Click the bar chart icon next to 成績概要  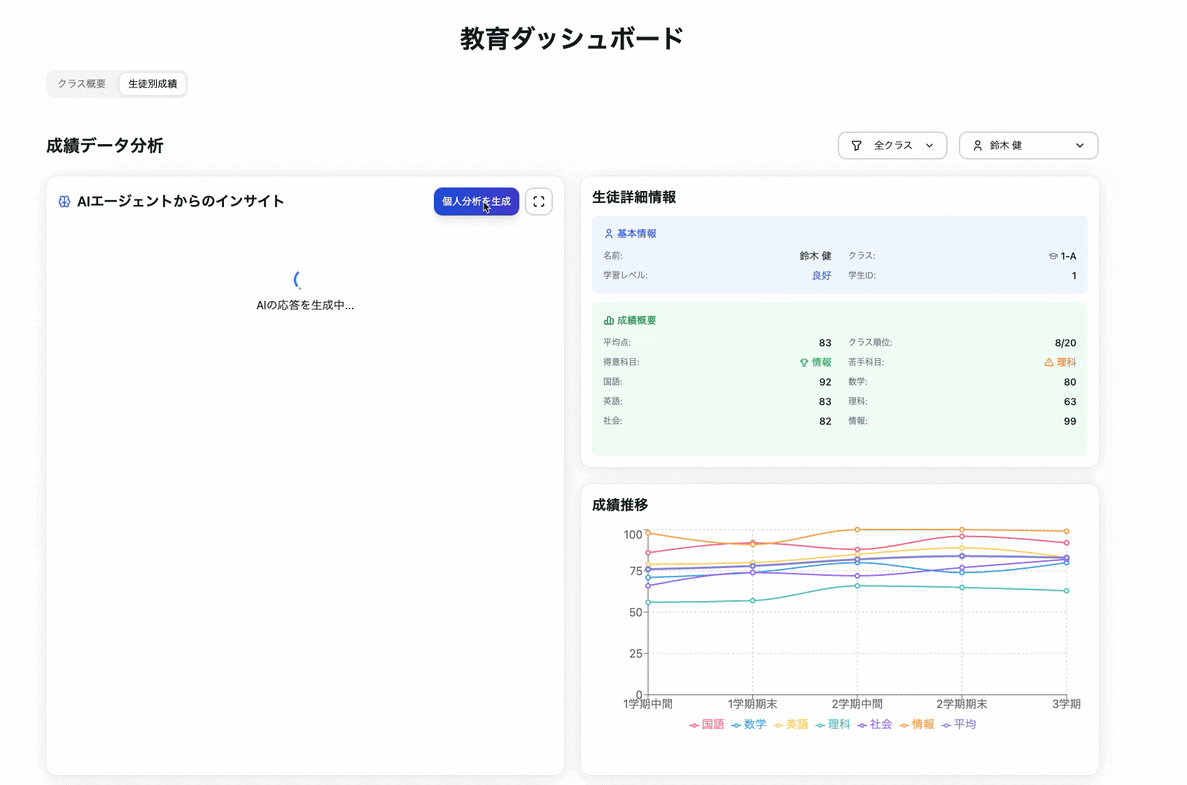[x=609, y=320]
